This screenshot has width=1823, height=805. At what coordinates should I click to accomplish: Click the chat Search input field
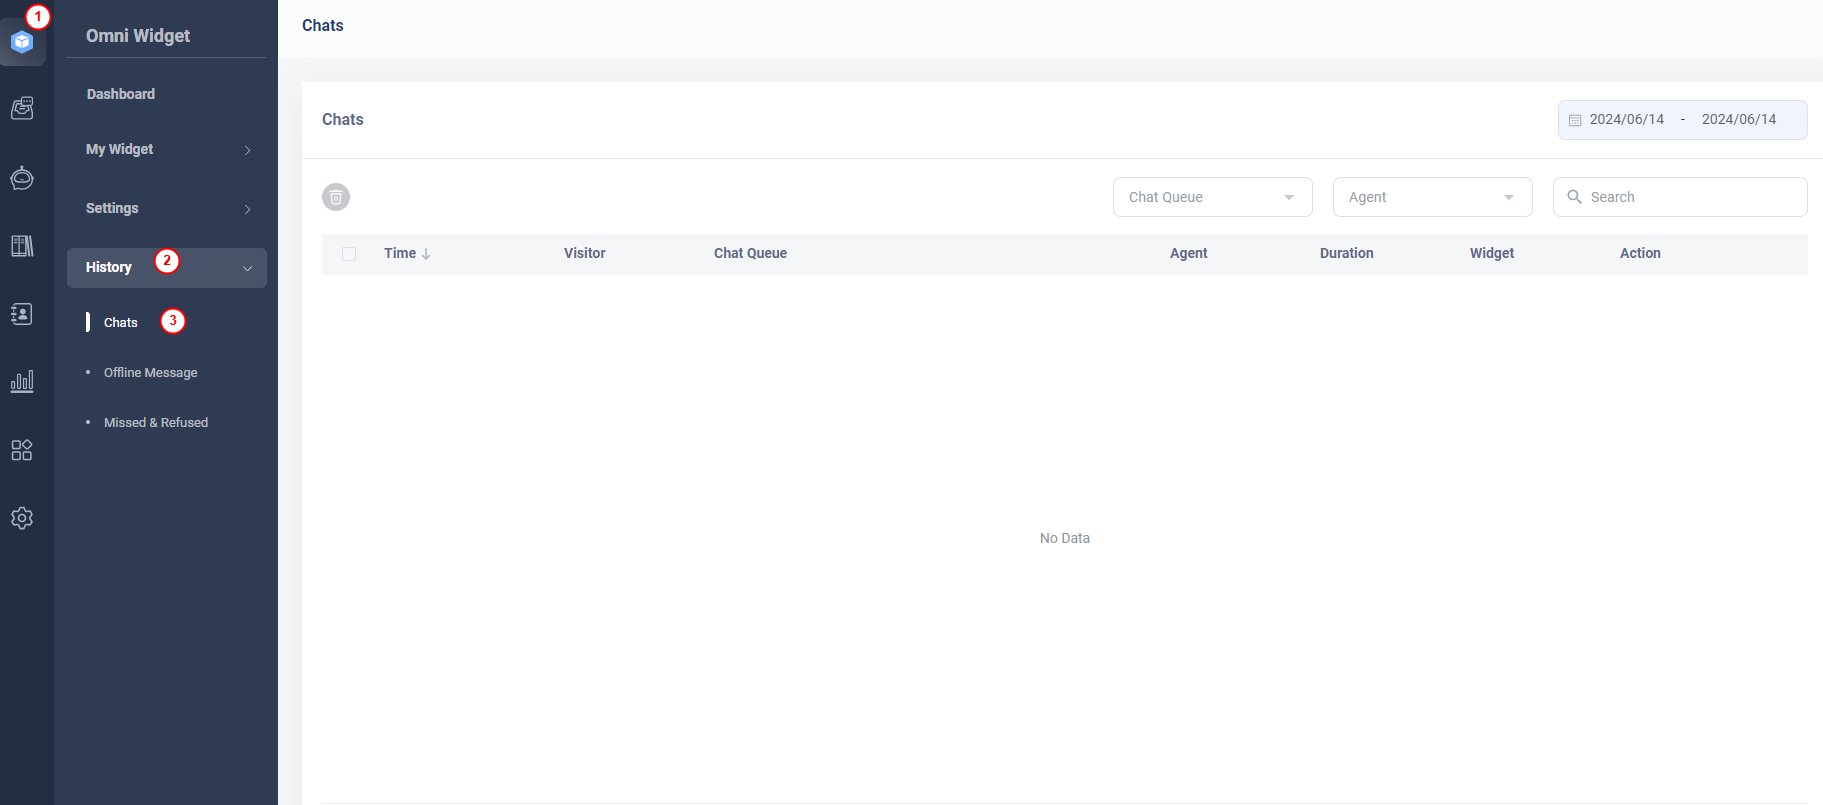(x=1690, y=197)
